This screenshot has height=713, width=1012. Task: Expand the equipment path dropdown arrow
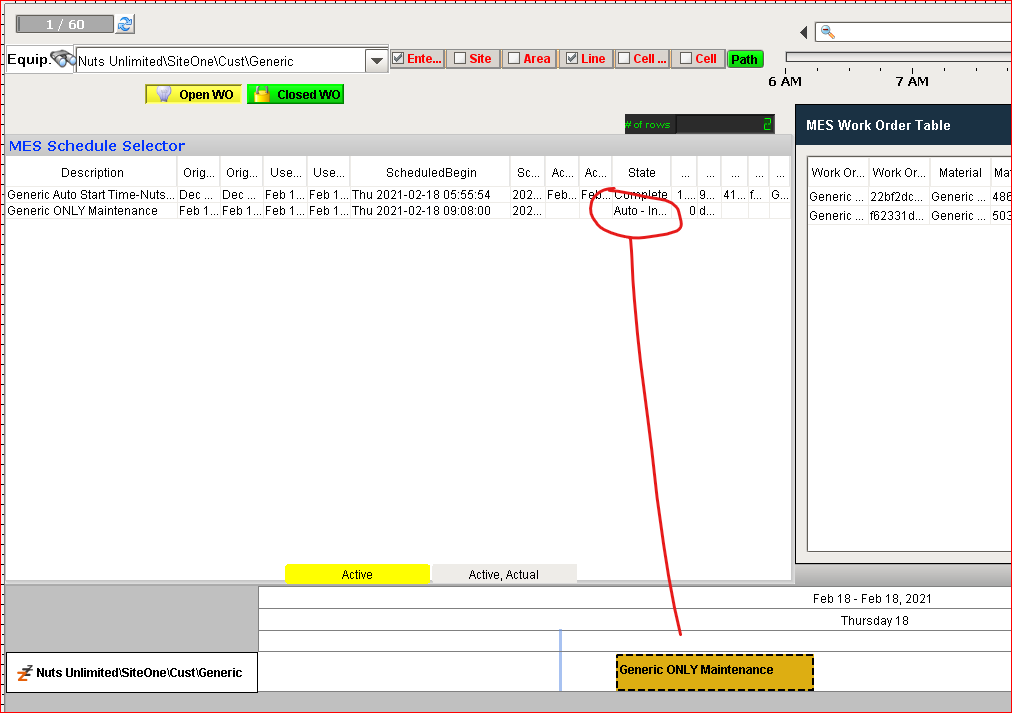(x=376, y=61)
